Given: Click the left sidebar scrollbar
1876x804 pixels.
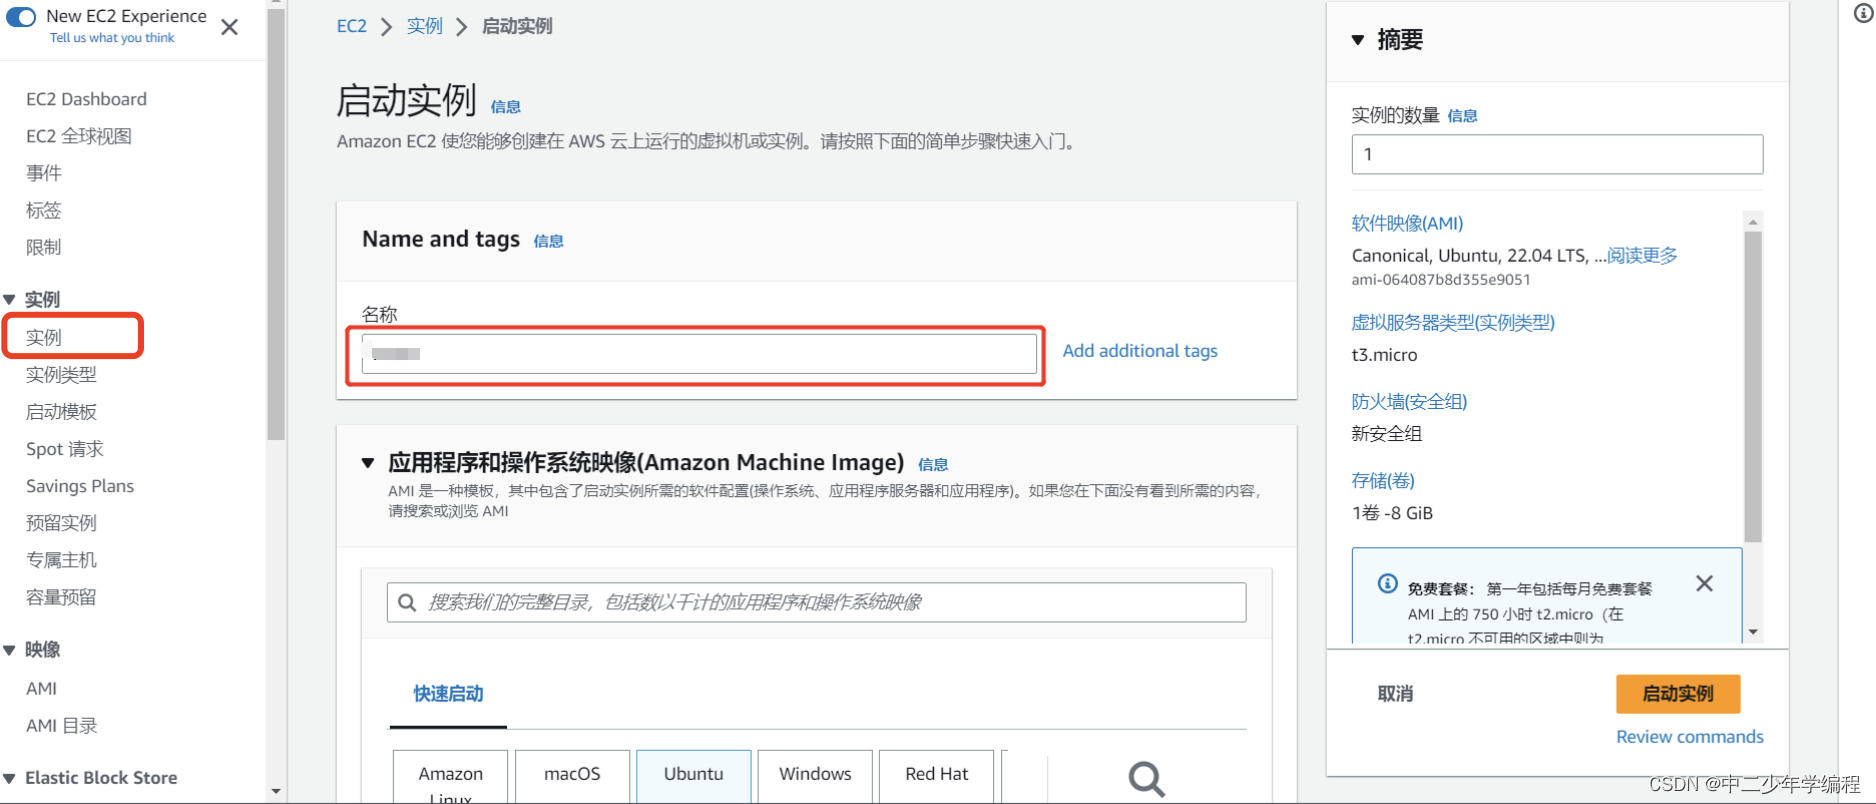Looking at the screenshot, I should pos(277,225).
